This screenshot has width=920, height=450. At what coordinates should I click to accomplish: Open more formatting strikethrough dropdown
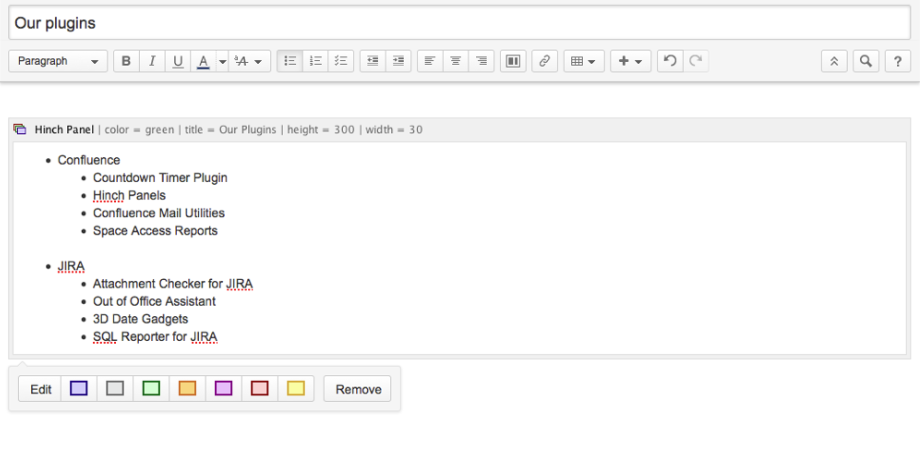point(249,61)
